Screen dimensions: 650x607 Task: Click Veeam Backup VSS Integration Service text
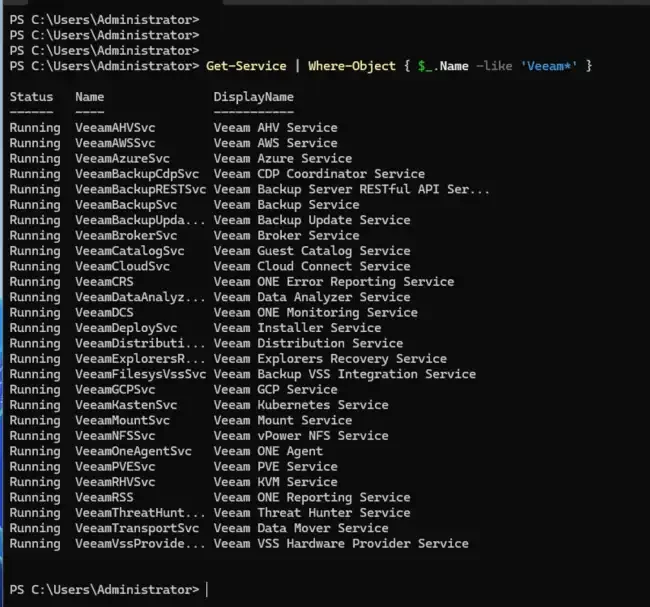[345, 374]
